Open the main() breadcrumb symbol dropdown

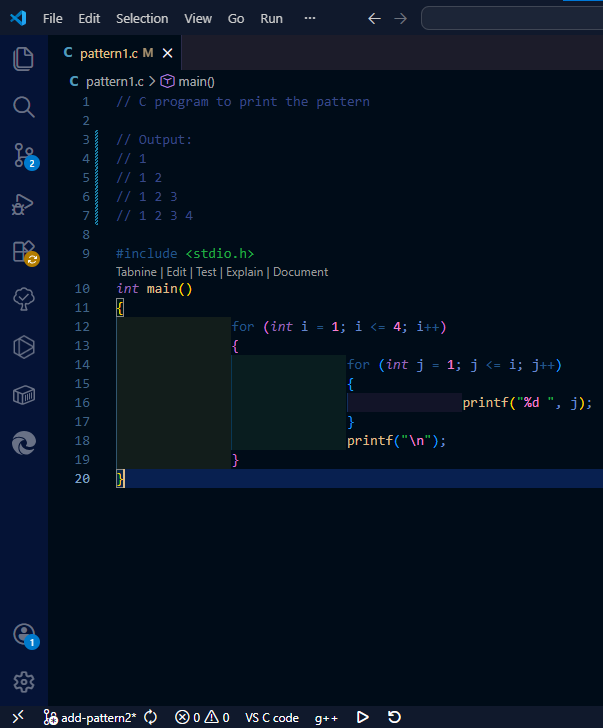pyautogui.click(x=196, y=82)
